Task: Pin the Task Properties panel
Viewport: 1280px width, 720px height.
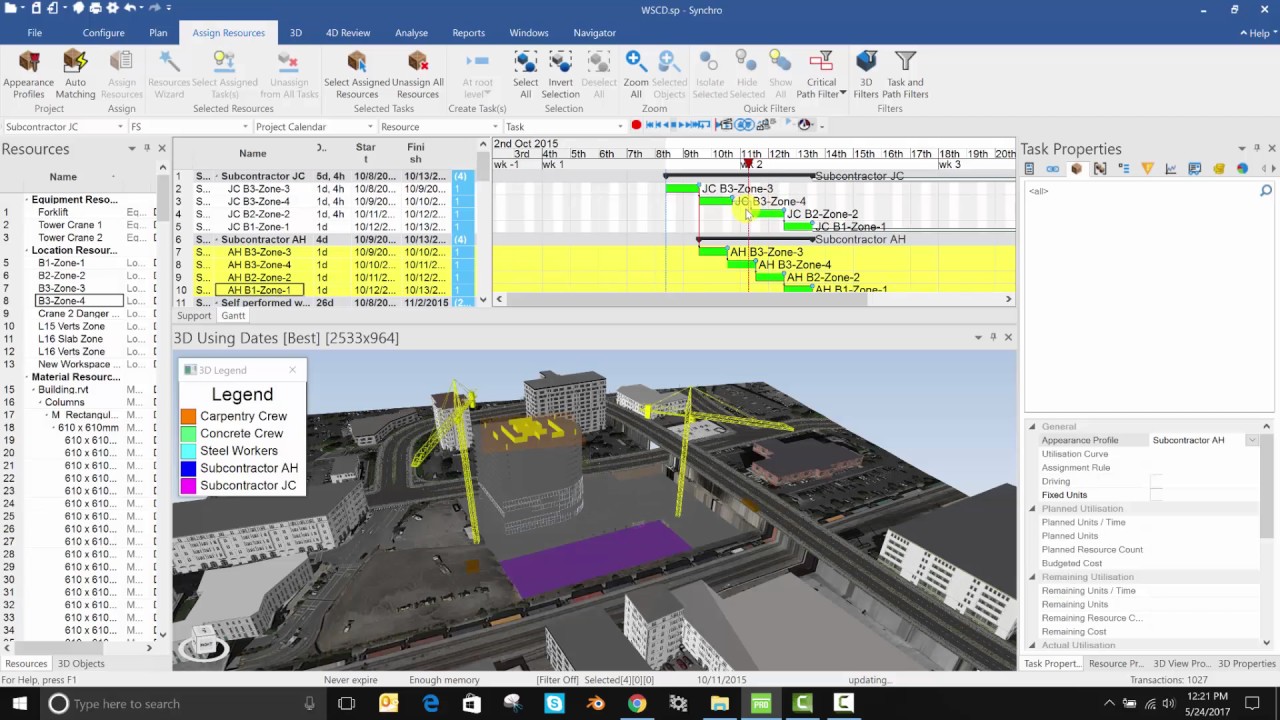Action: click(x=1257, y=149)
